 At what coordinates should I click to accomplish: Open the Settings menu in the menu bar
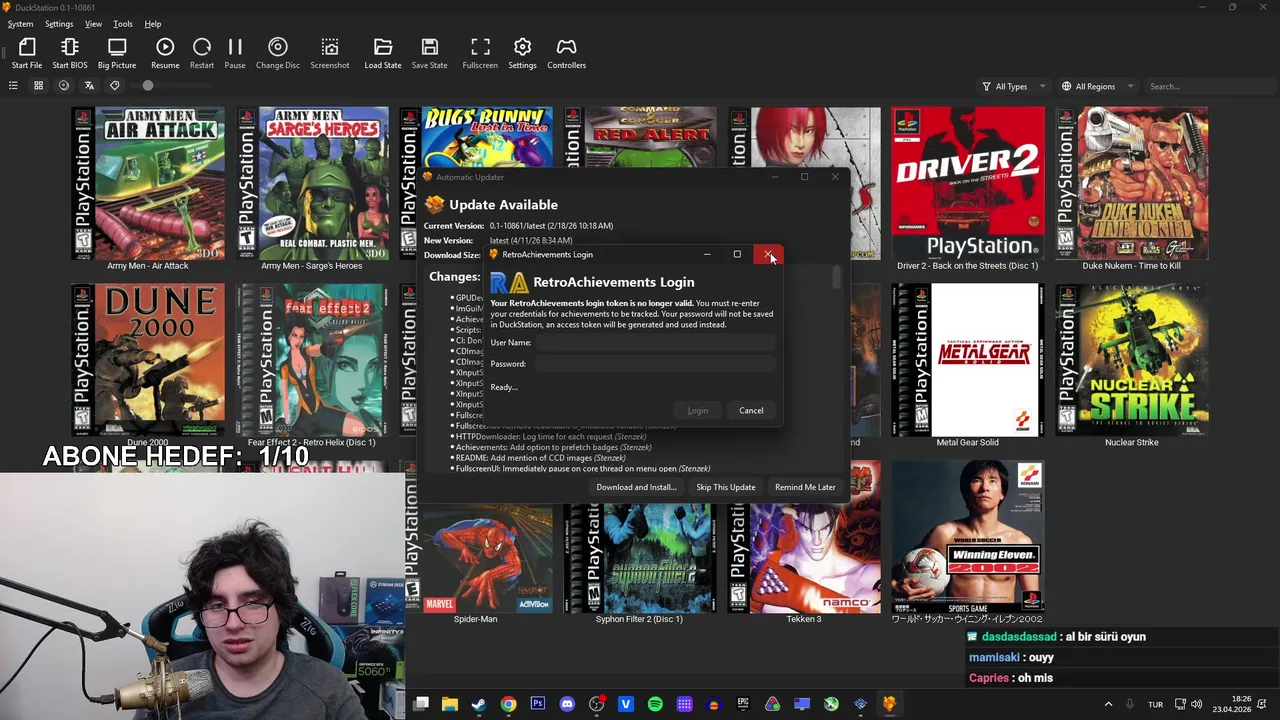tap(59, 24)
